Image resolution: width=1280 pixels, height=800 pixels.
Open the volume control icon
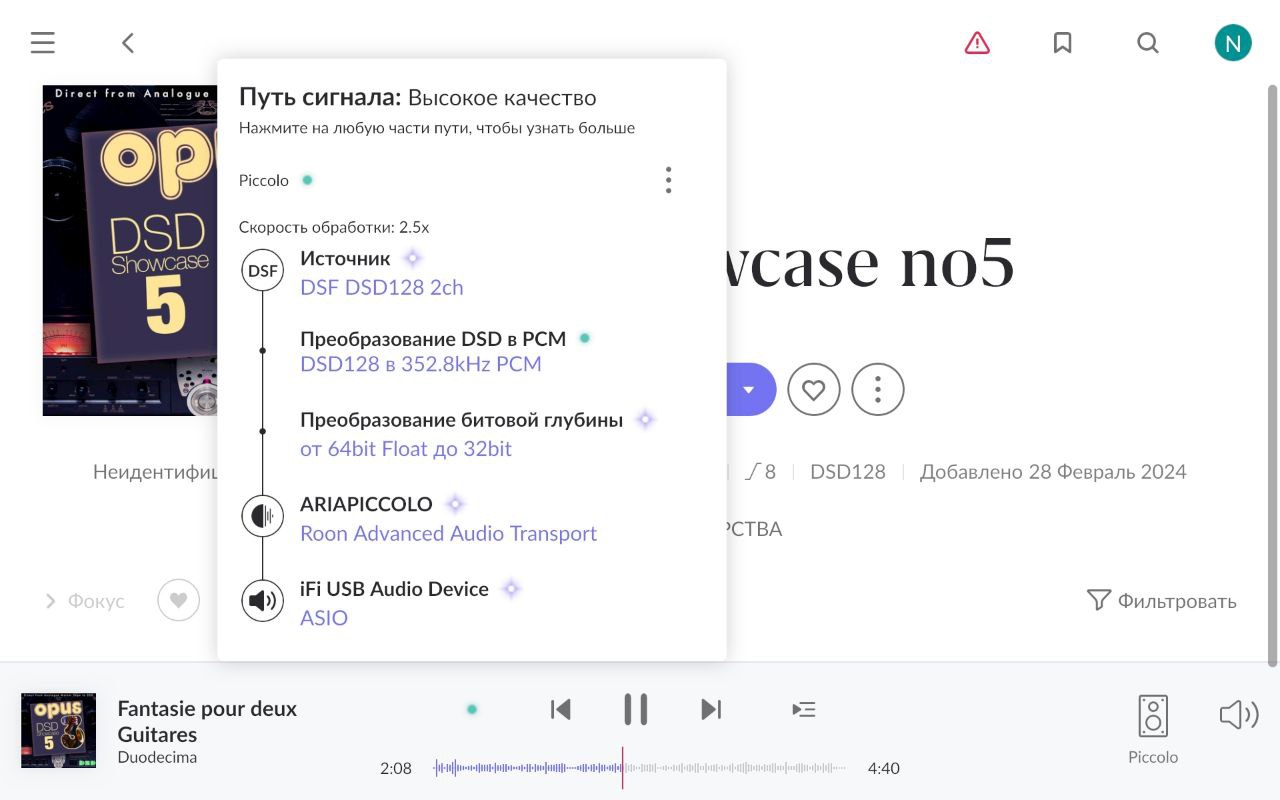(1238, 714)
